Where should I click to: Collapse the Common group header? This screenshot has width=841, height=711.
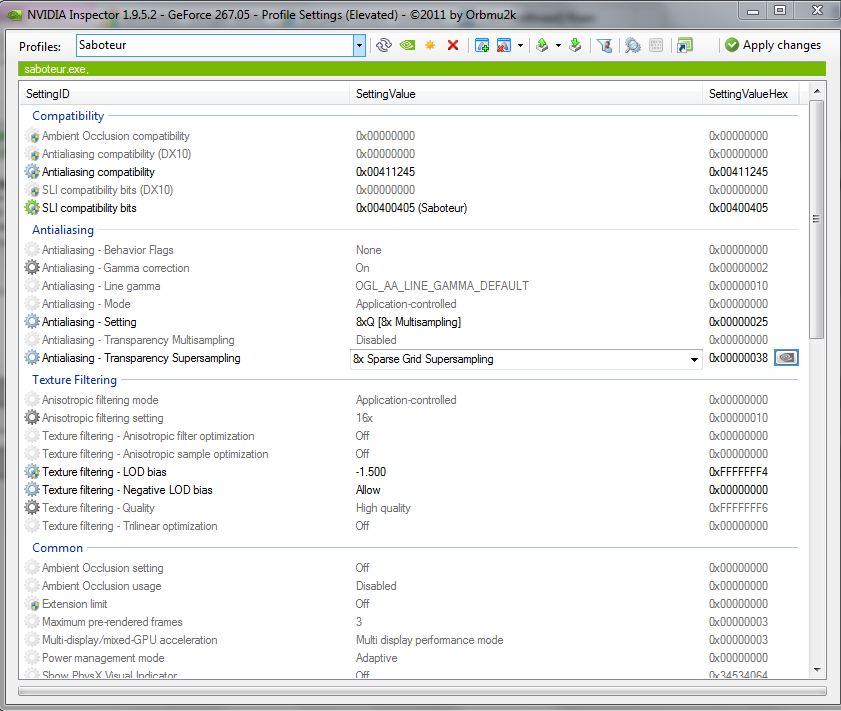pyautogui.click(x=57, y=547)
